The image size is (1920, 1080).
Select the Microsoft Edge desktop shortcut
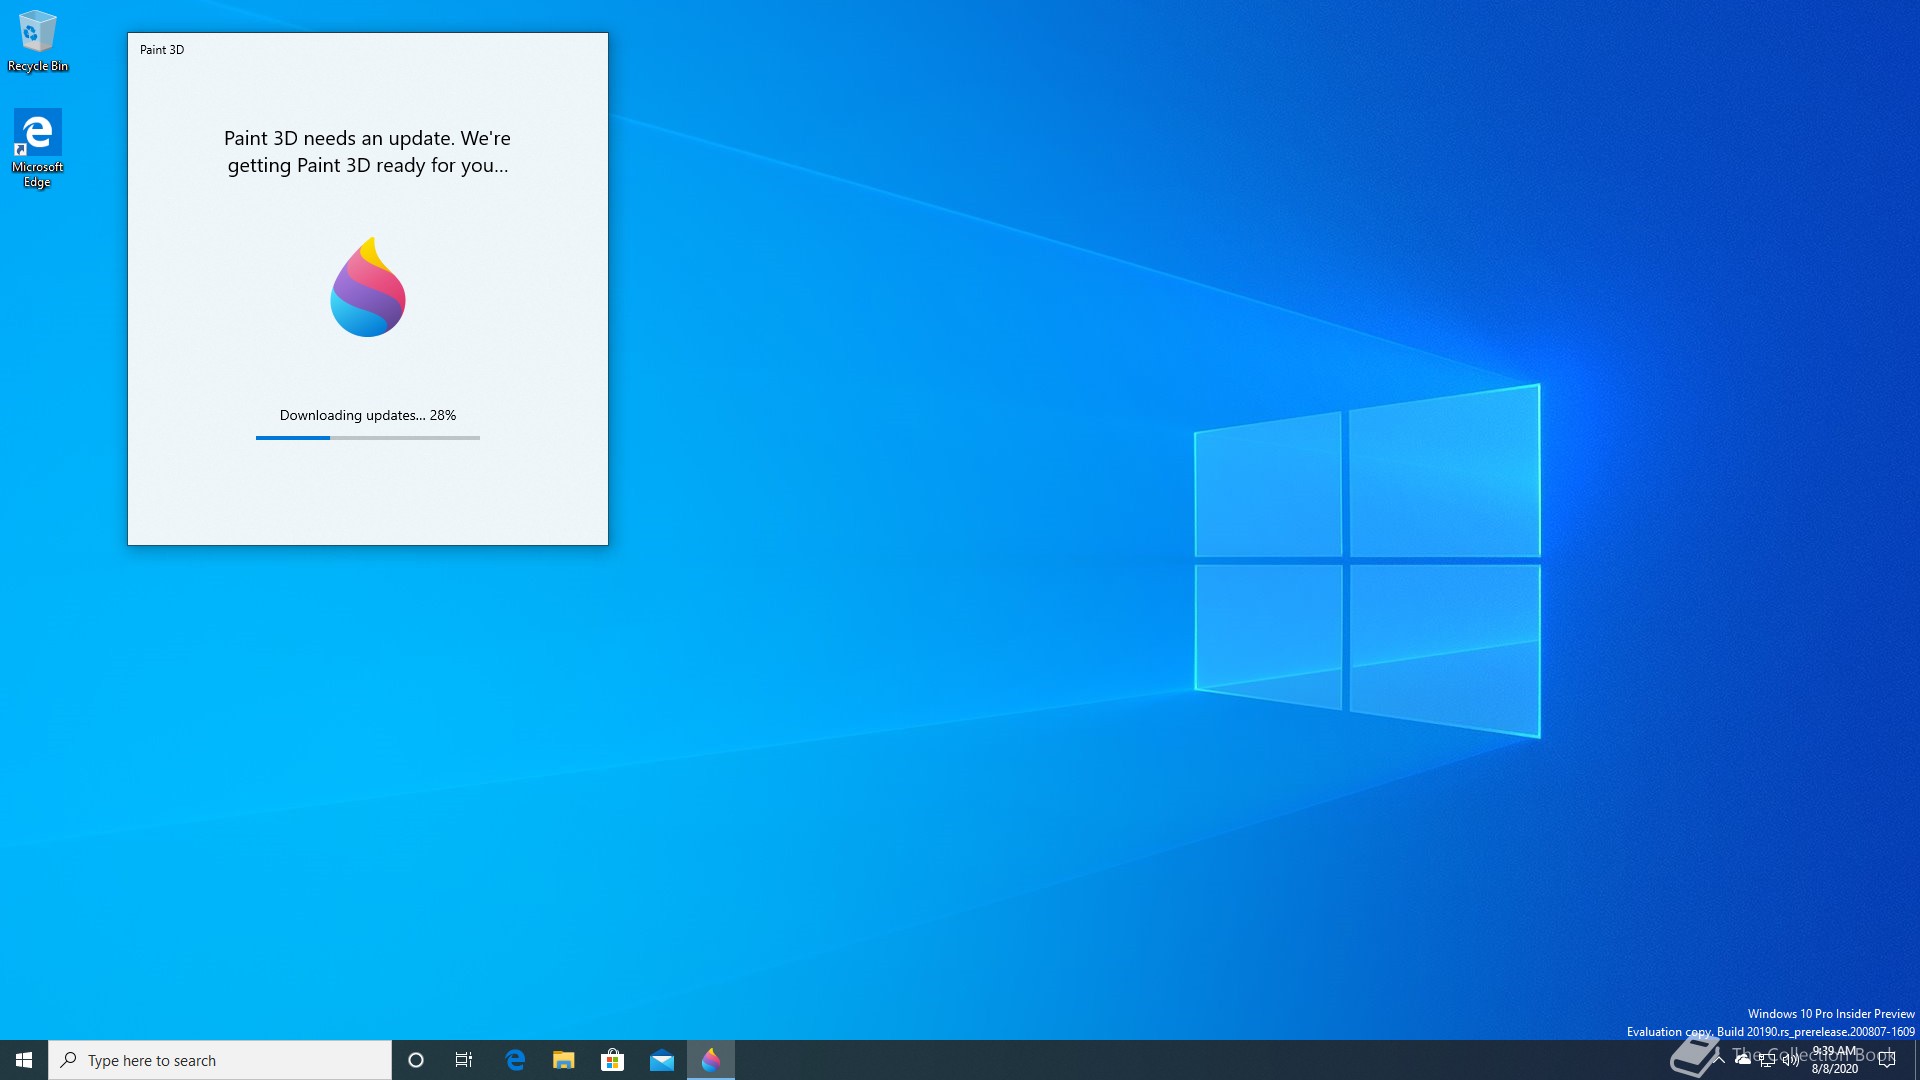(37, 148)
